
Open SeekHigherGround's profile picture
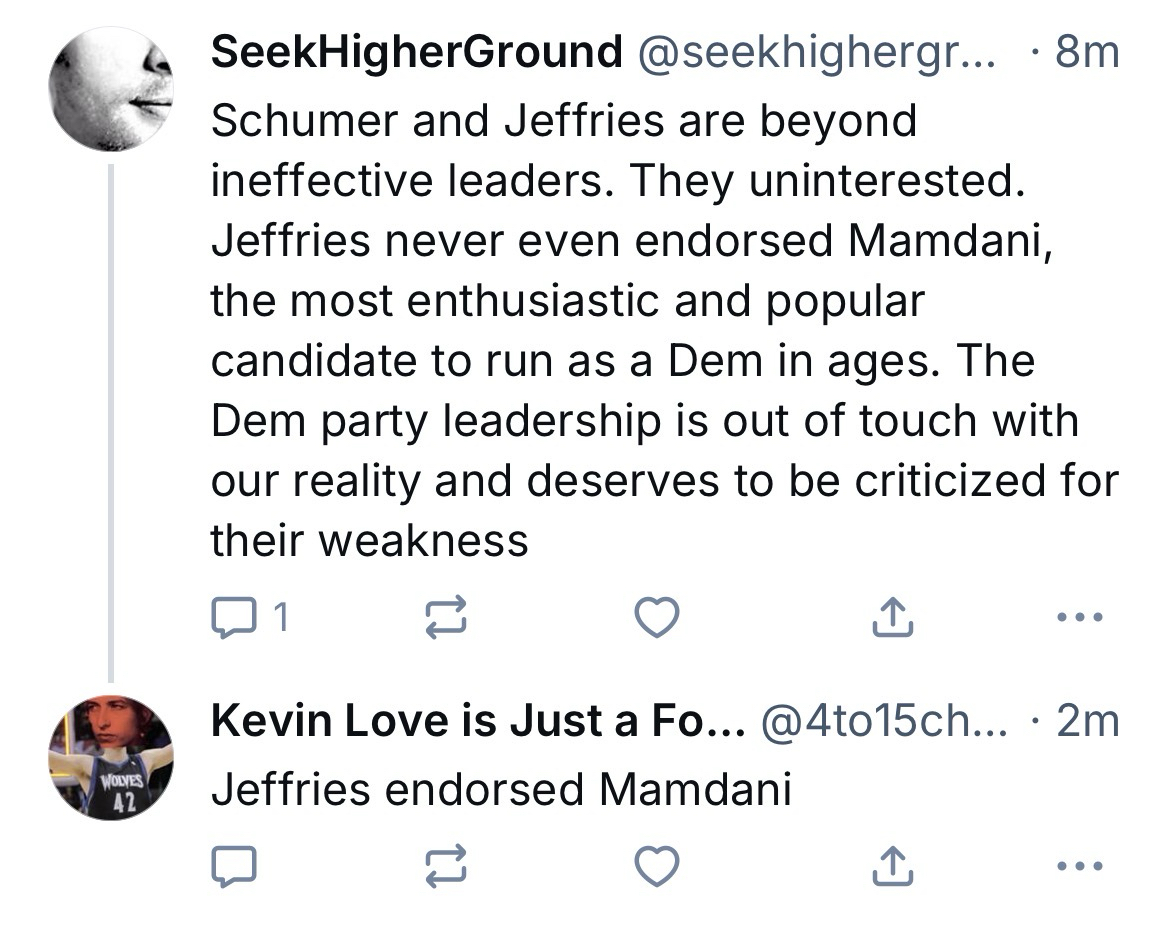[111, 88]
